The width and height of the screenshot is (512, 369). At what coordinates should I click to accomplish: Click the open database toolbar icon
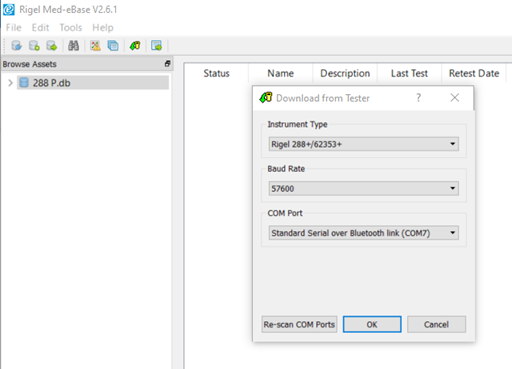[x=16, y=45]
